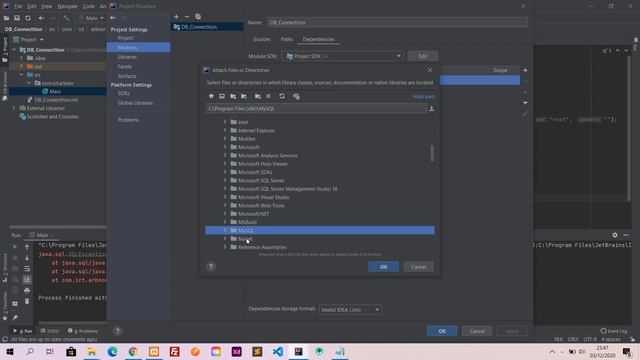640x360 pixels.
Task: Click the back arrow in Project Structure
Action: (113, 18)
